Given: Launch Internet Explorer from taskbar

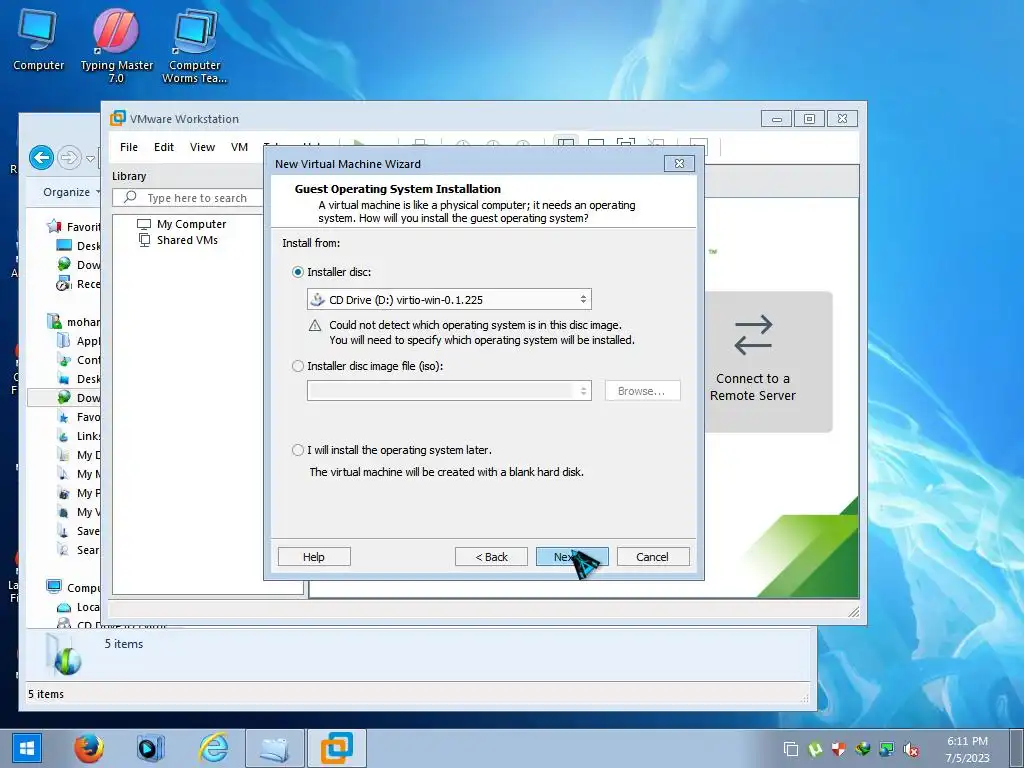Looking at the screenshot, I should [x=214, y=748].
